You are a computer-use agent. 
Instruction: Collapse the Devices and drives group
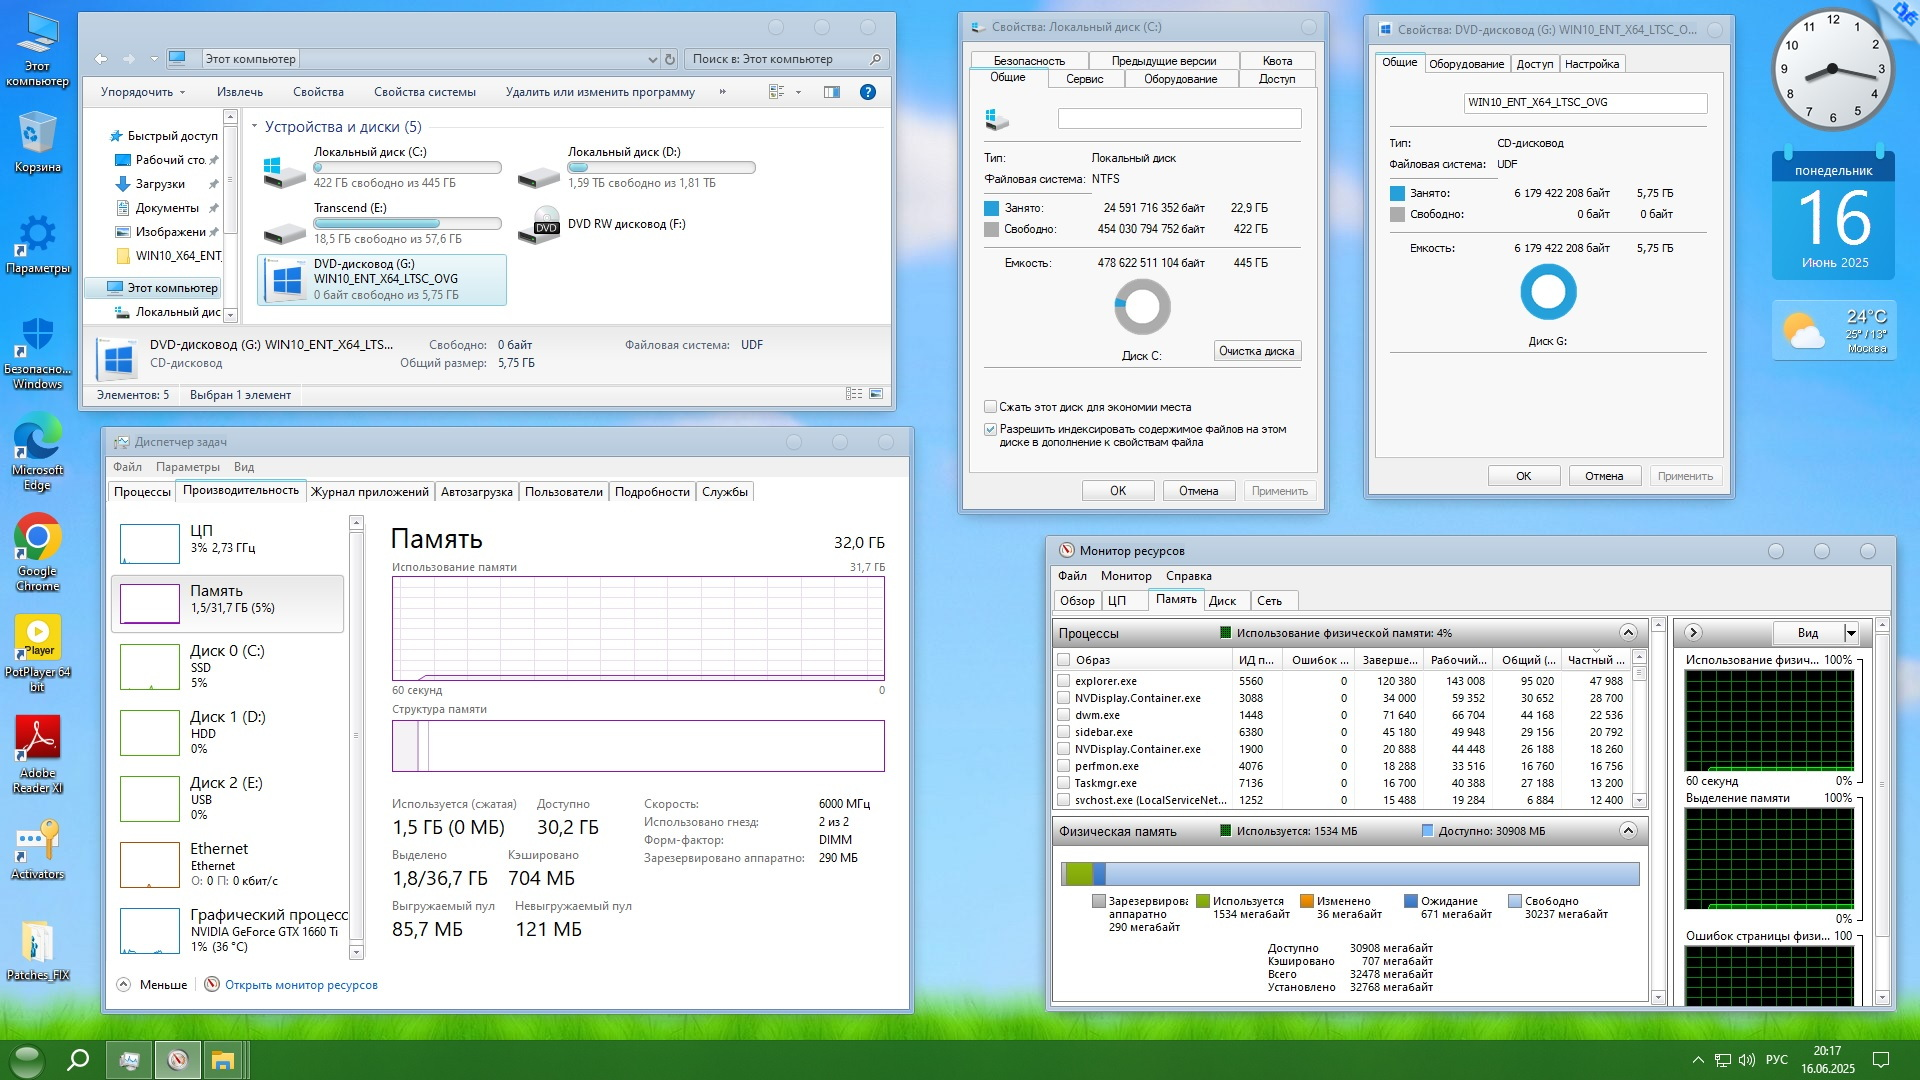pos(255,127)
